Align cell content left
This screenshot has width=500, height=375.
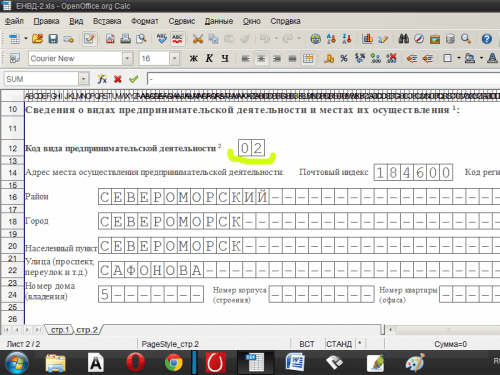(245, 59)
